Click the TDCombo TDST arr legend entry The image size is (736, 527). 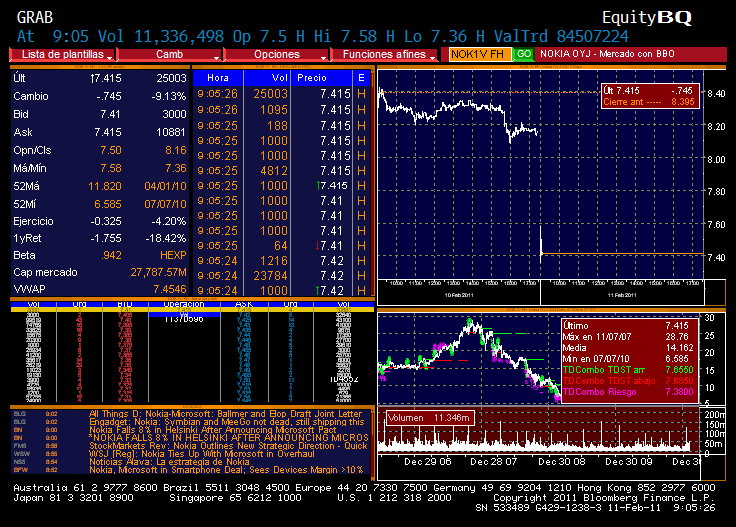tap(628, 370)
